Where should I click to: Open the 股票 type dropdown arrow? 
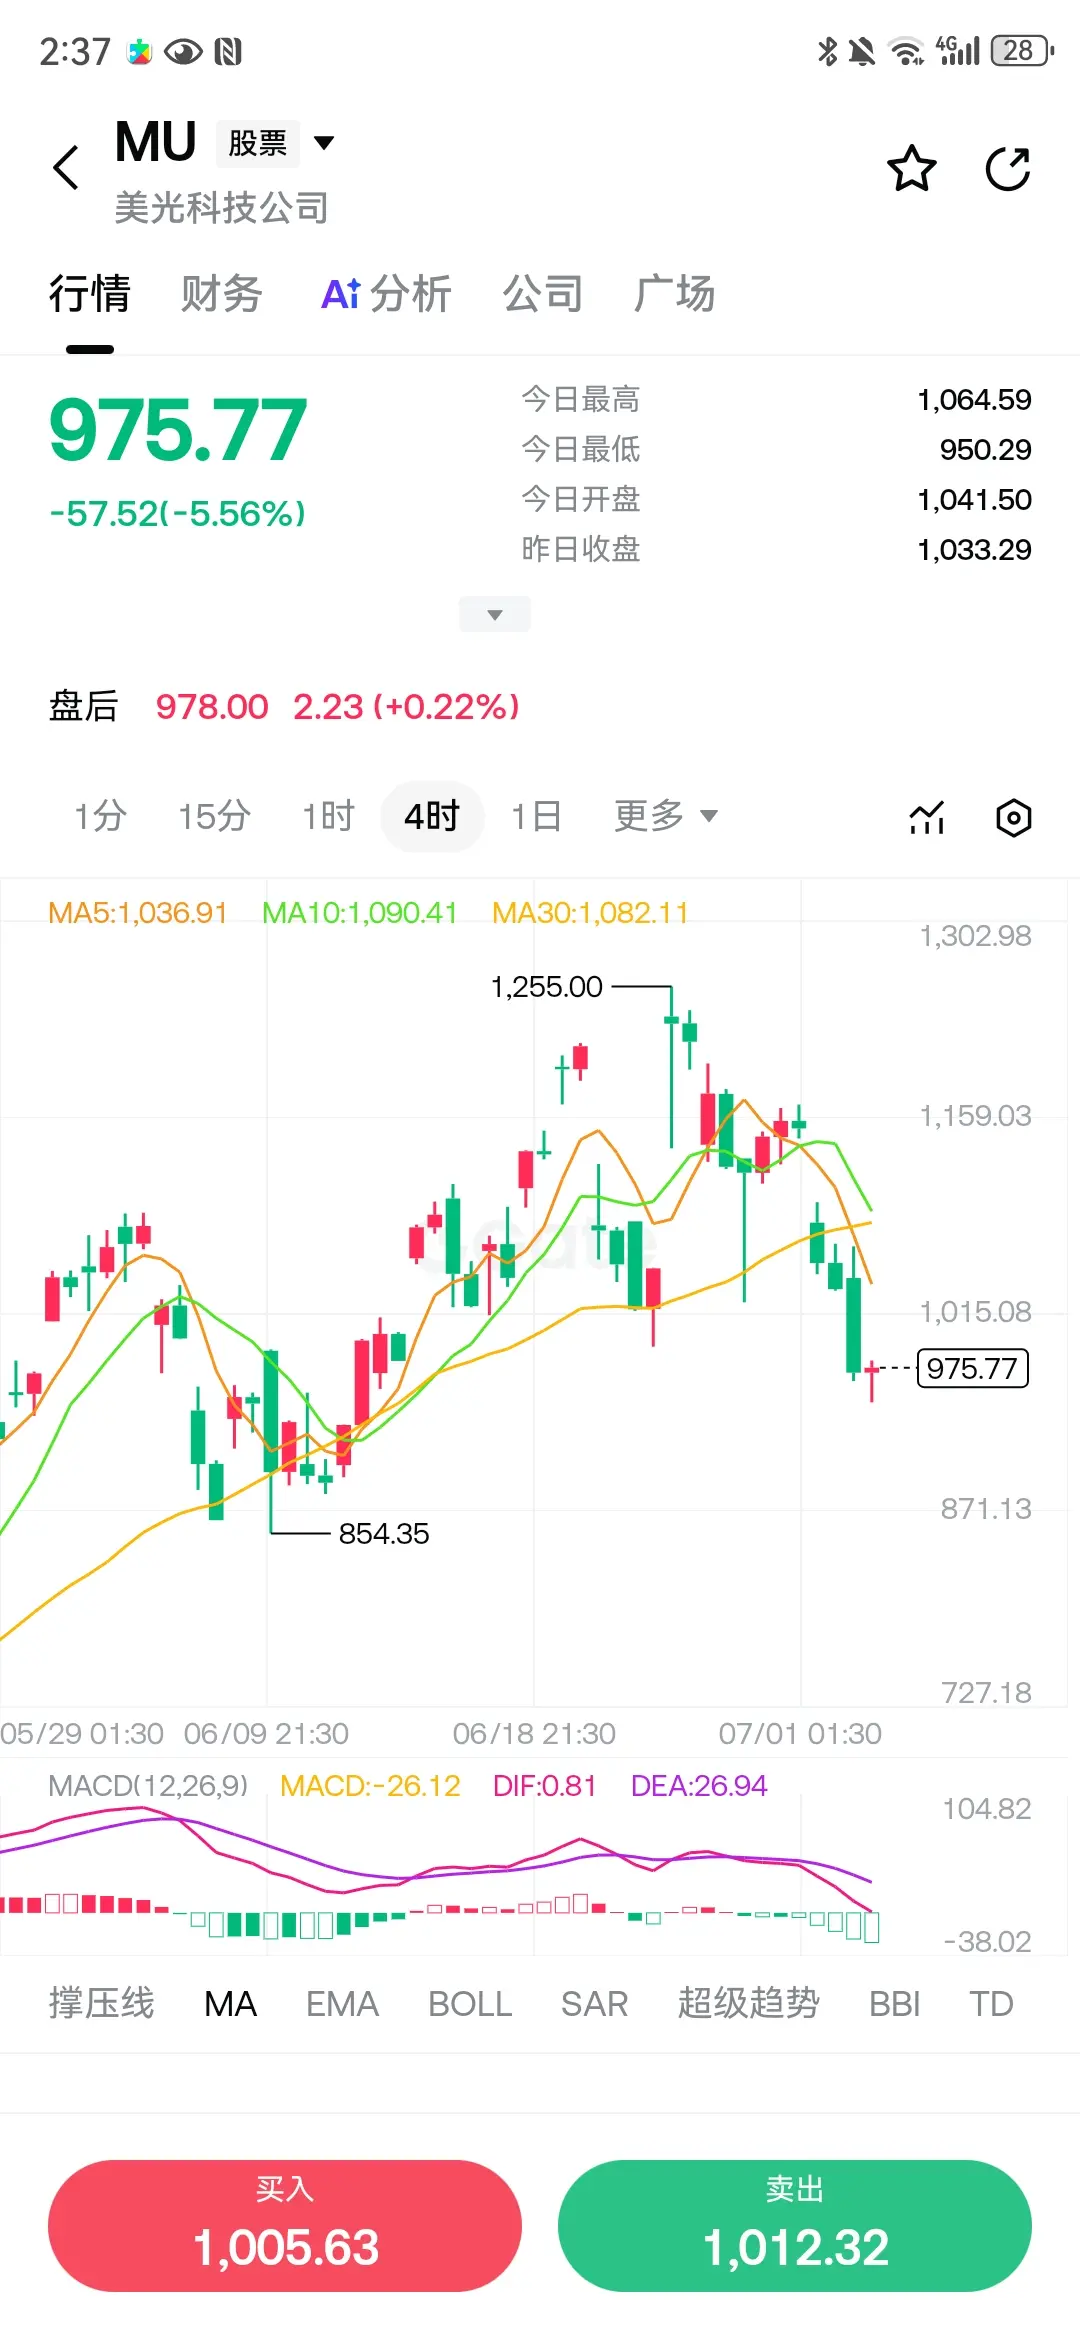pyautogui.click(x=324, y=143)
